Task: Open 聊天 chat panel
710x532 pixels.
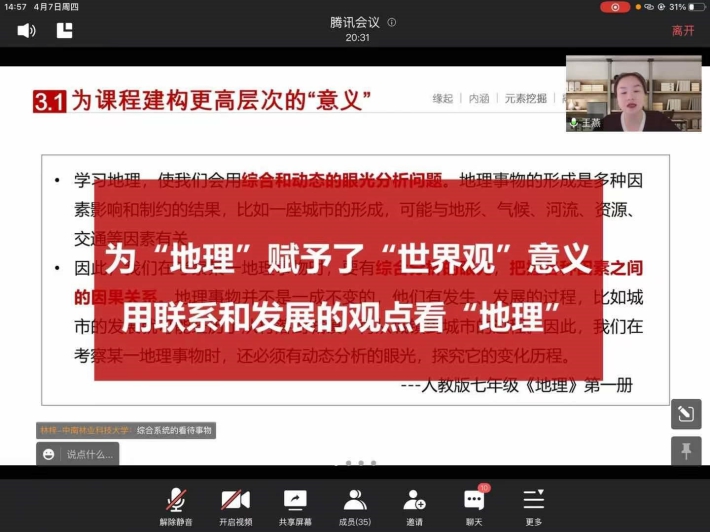Action: 474,506
